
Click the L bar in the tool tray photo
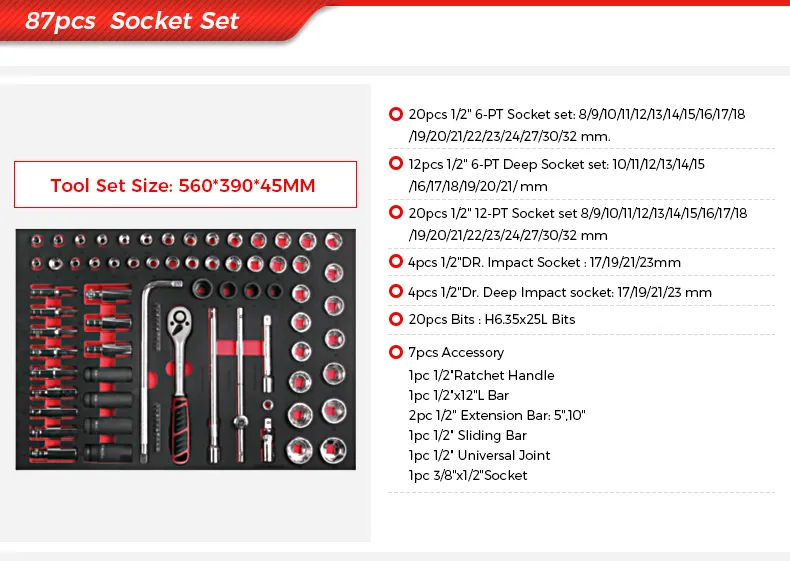[x=153, y=369]
